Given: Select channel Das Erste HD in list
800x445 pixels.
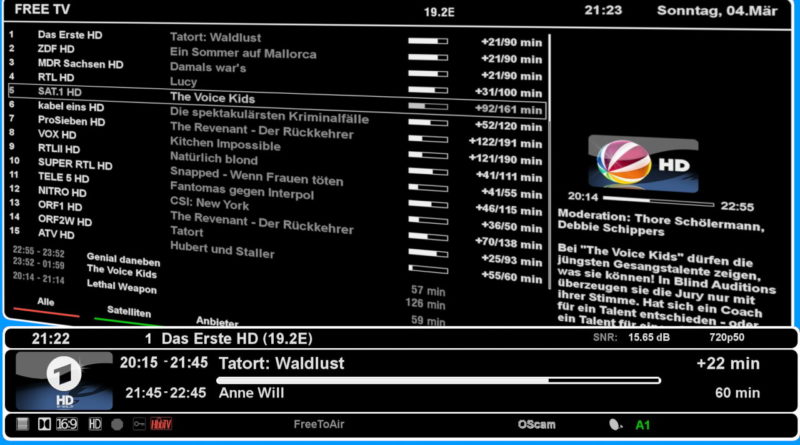Looking at the screenshot, I should tap(70, 35).
